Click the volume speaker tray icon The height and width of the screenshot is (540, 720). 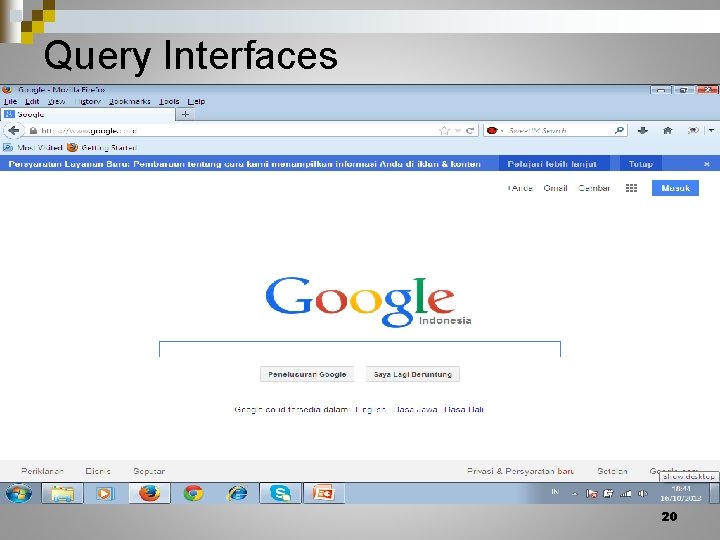click(643, 494)
